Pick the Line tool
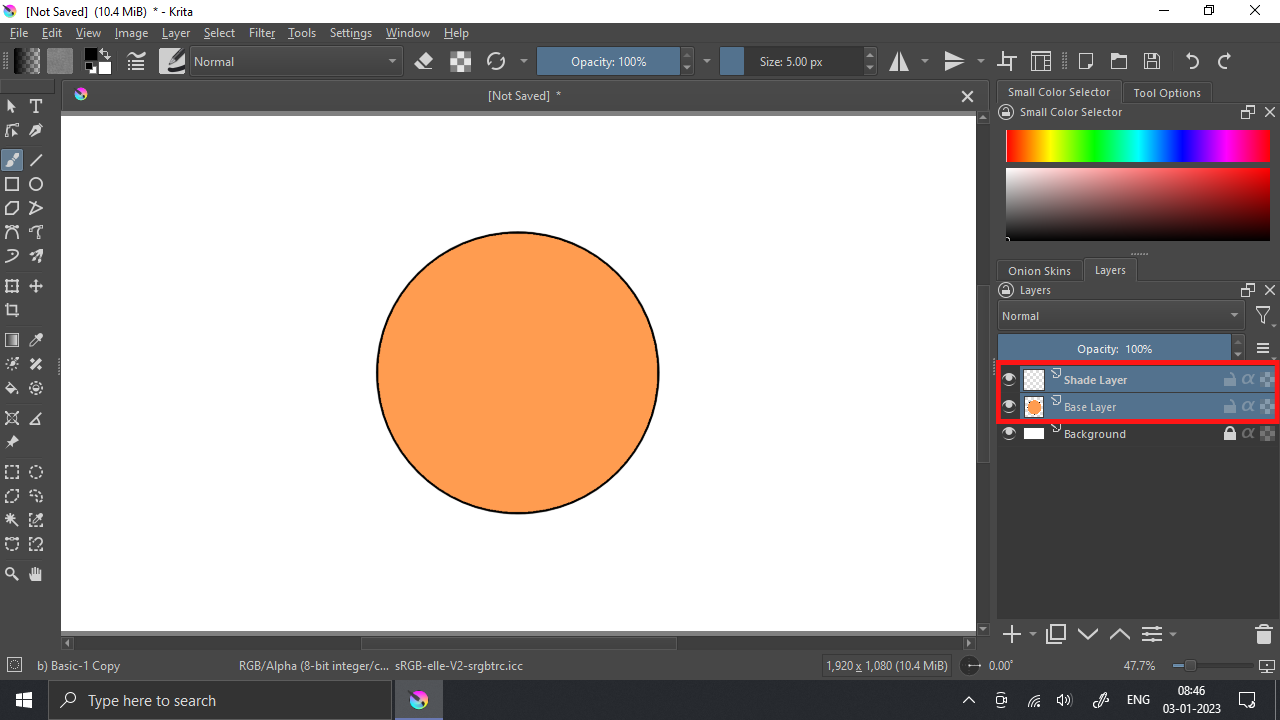 click(x=36, y=160)
